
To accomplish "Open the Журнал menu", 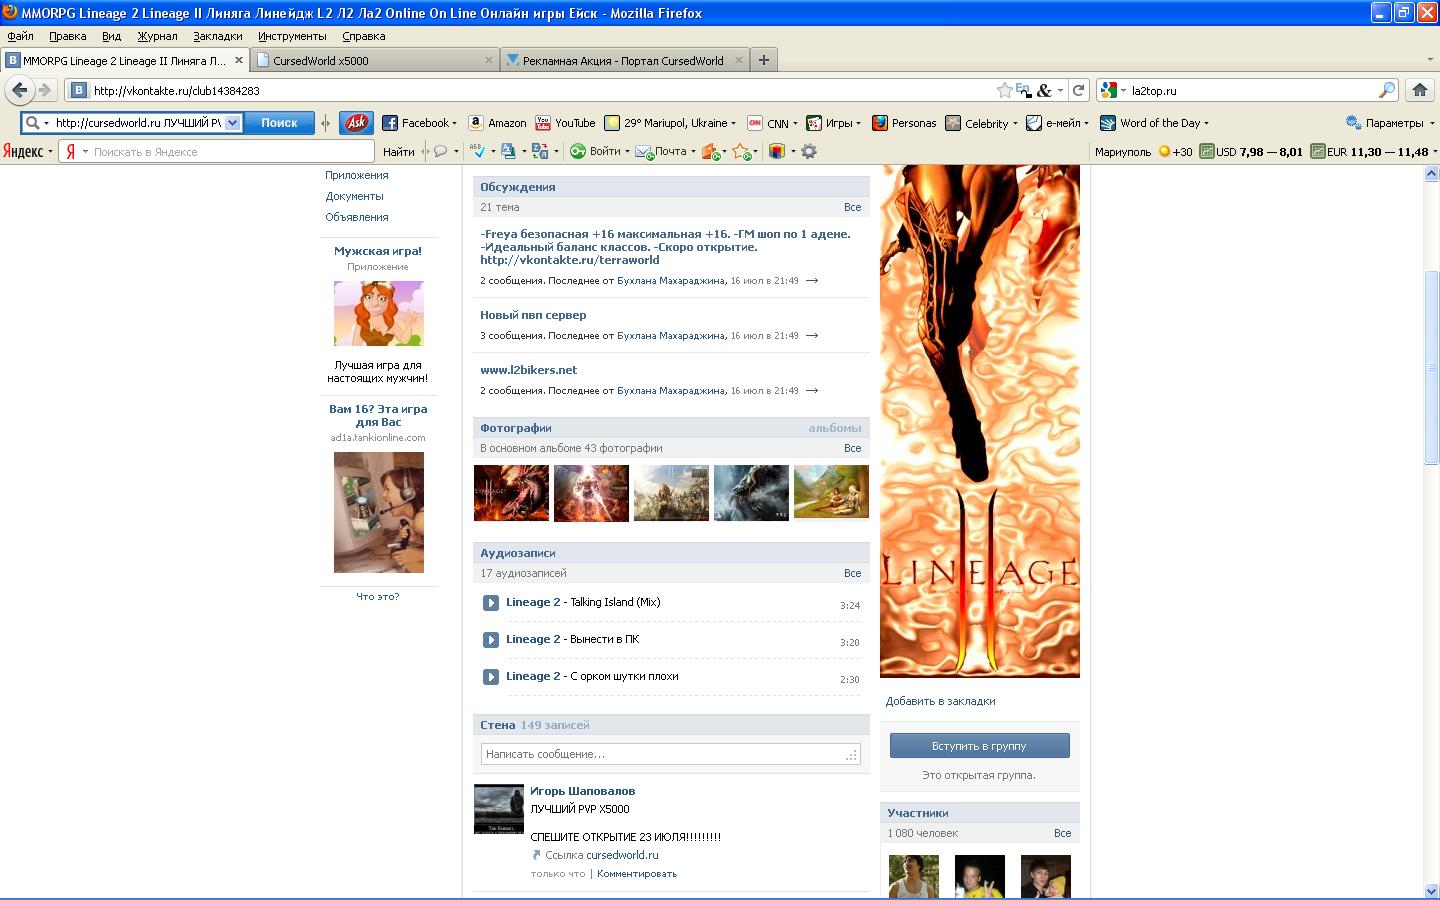I will coord(157,36).
